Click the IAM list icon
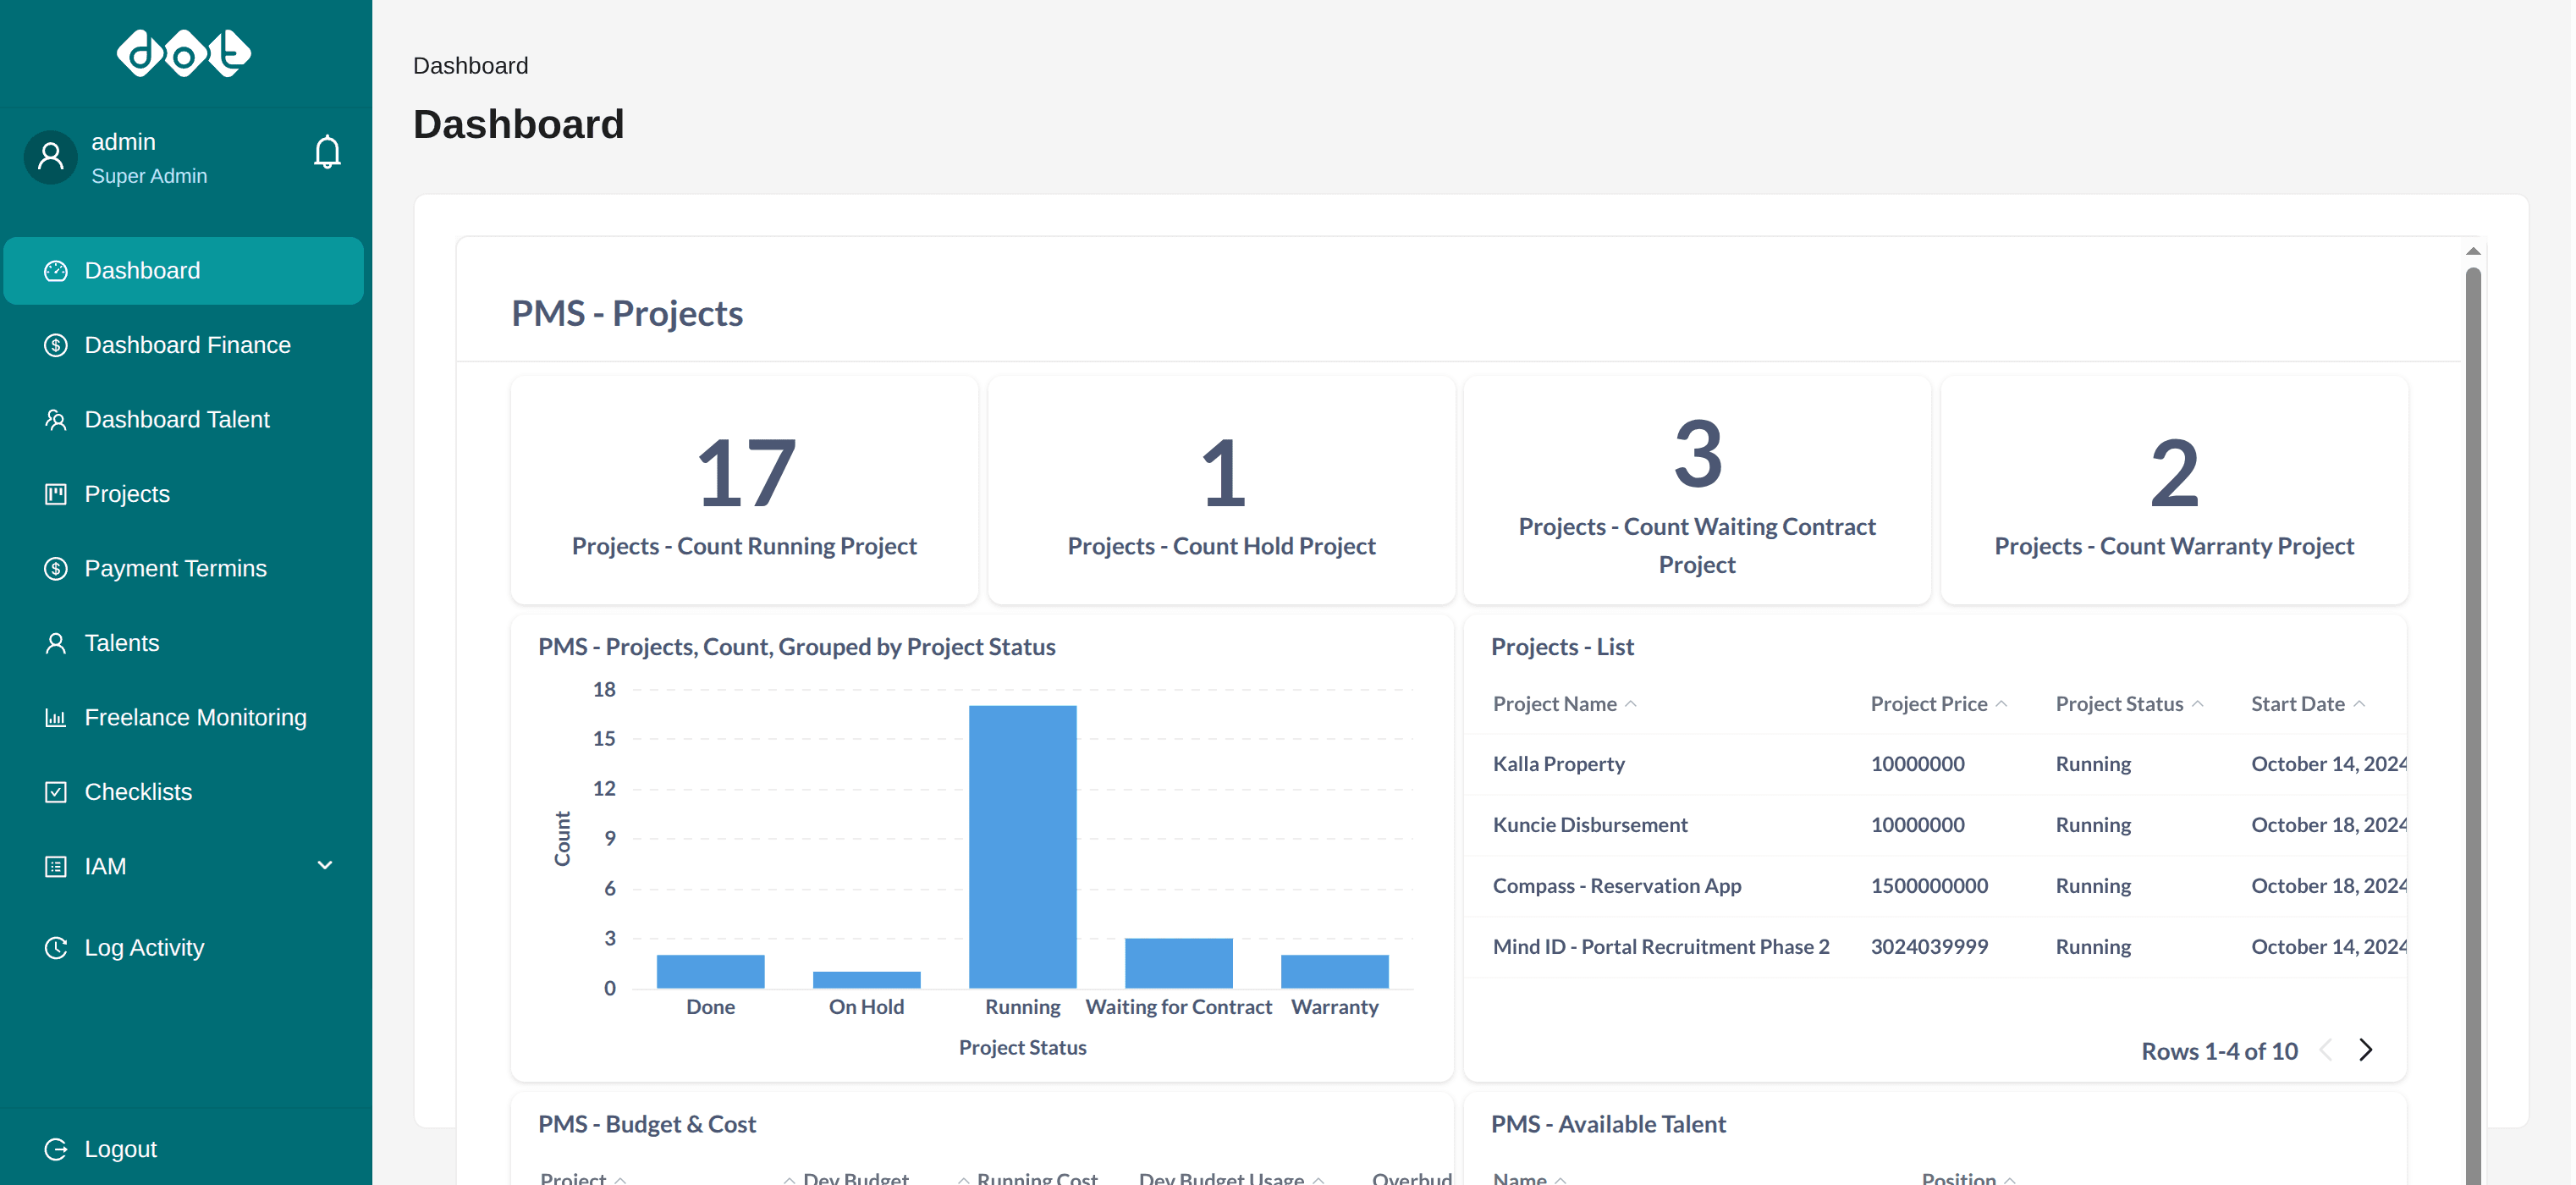This screenshot has height=1185, width=2576. (56, 867)
